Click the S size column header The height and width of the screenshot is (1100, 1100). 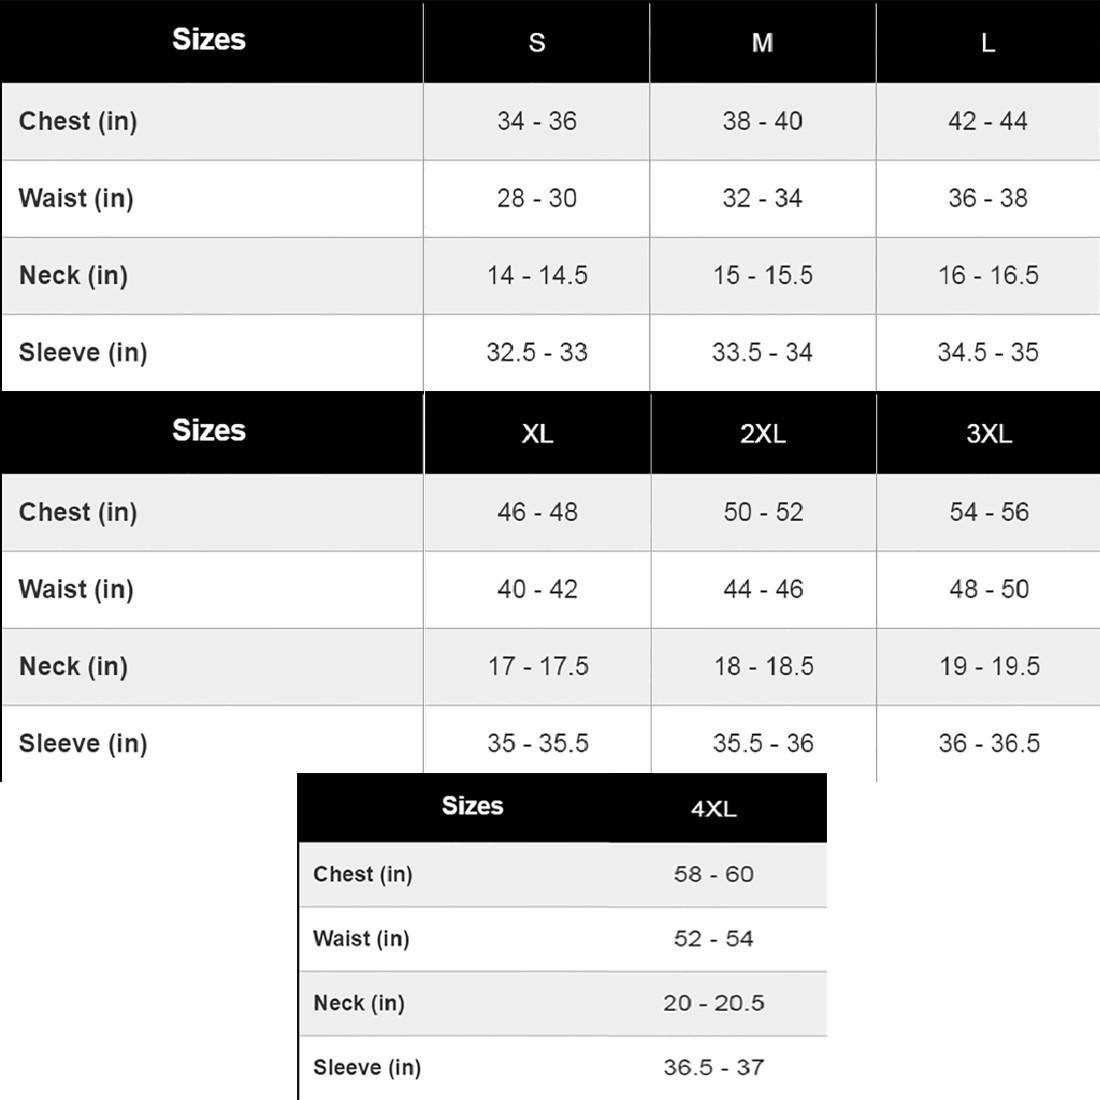point(537,43)
